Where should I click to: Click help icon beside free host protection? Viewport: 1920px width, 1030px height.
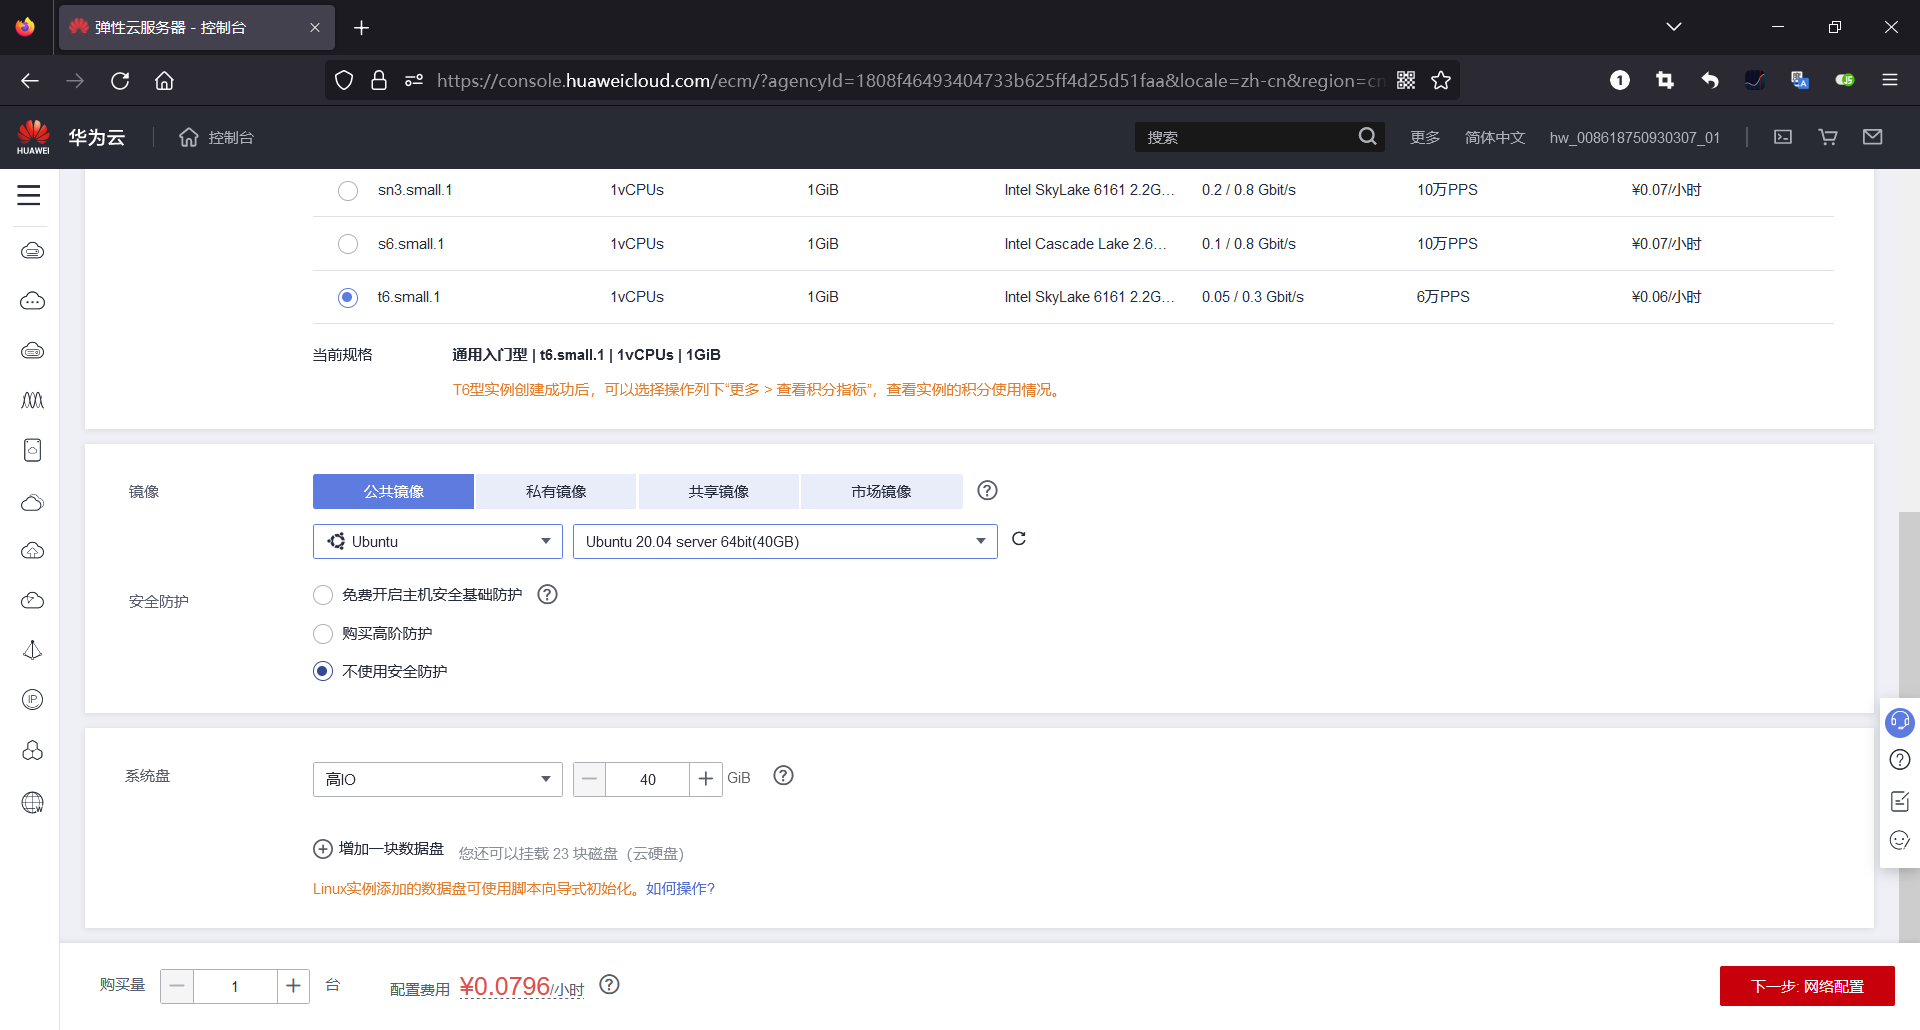click(547, 594)
